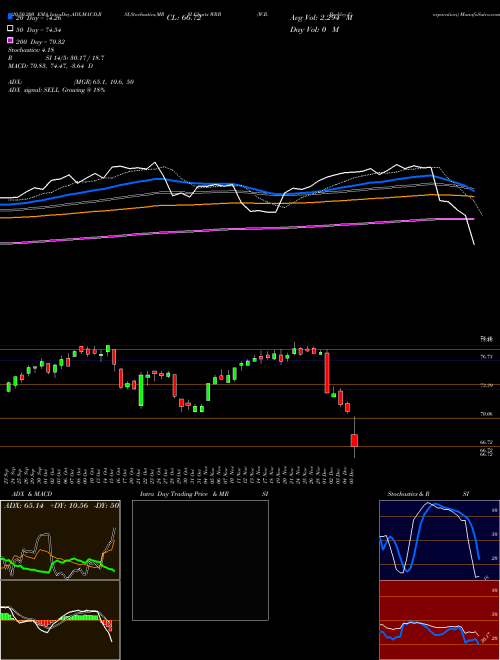500x660 pixels.
Task: Click the white 50 Day legend swatch
Action: (x=10, y=29)
